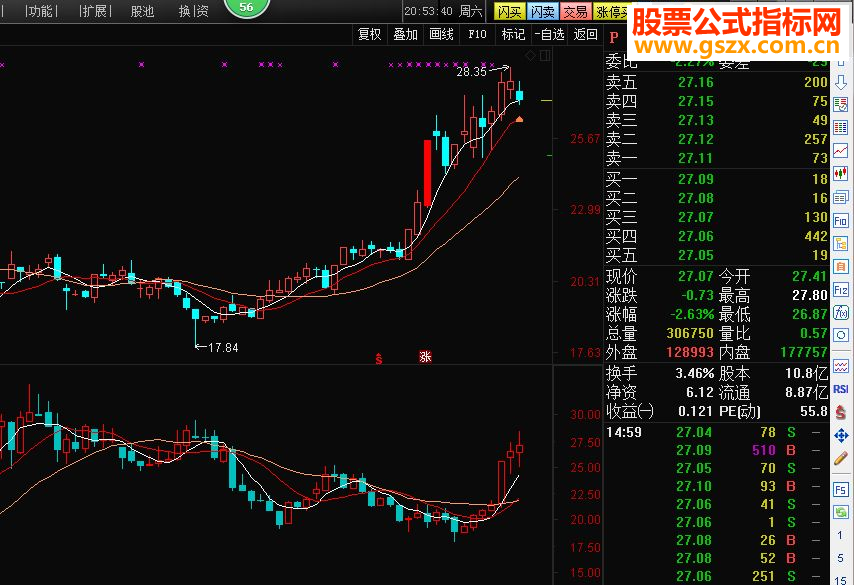This screenshot has height=585, width=854.
Task: Click the 卖一 price 27.11
Action: pos(696,159)
